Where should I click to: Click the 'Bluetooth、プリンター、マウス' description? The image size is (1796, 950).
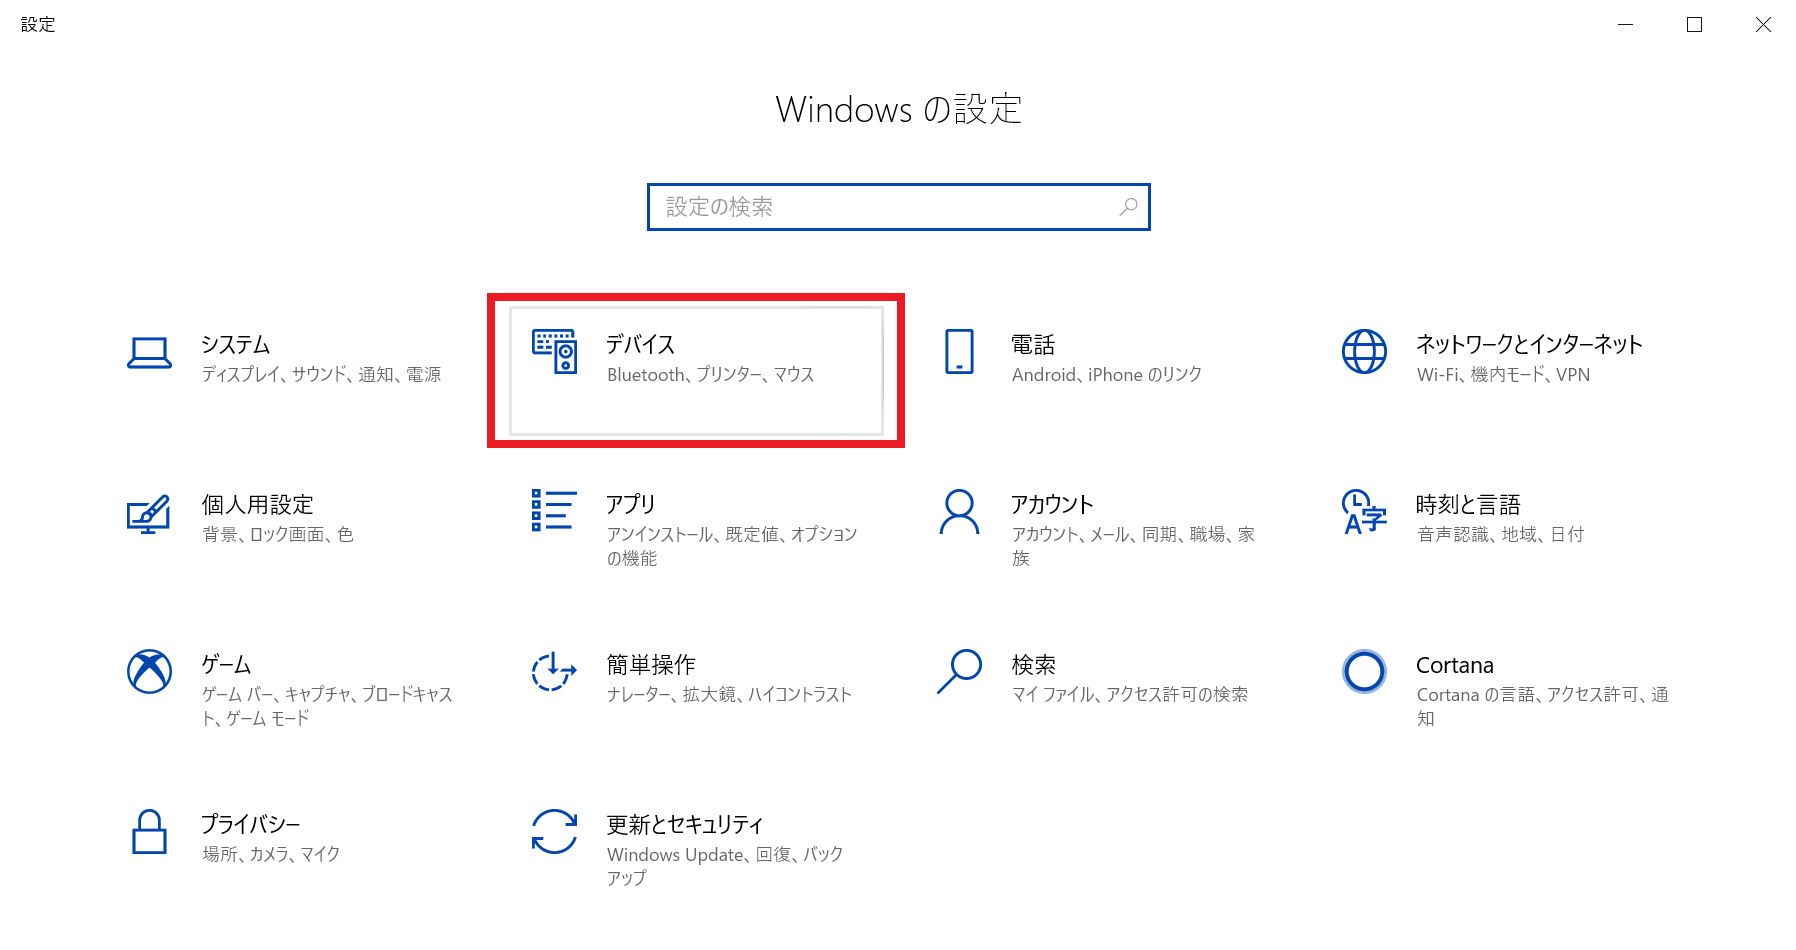[x=711, y=375]
